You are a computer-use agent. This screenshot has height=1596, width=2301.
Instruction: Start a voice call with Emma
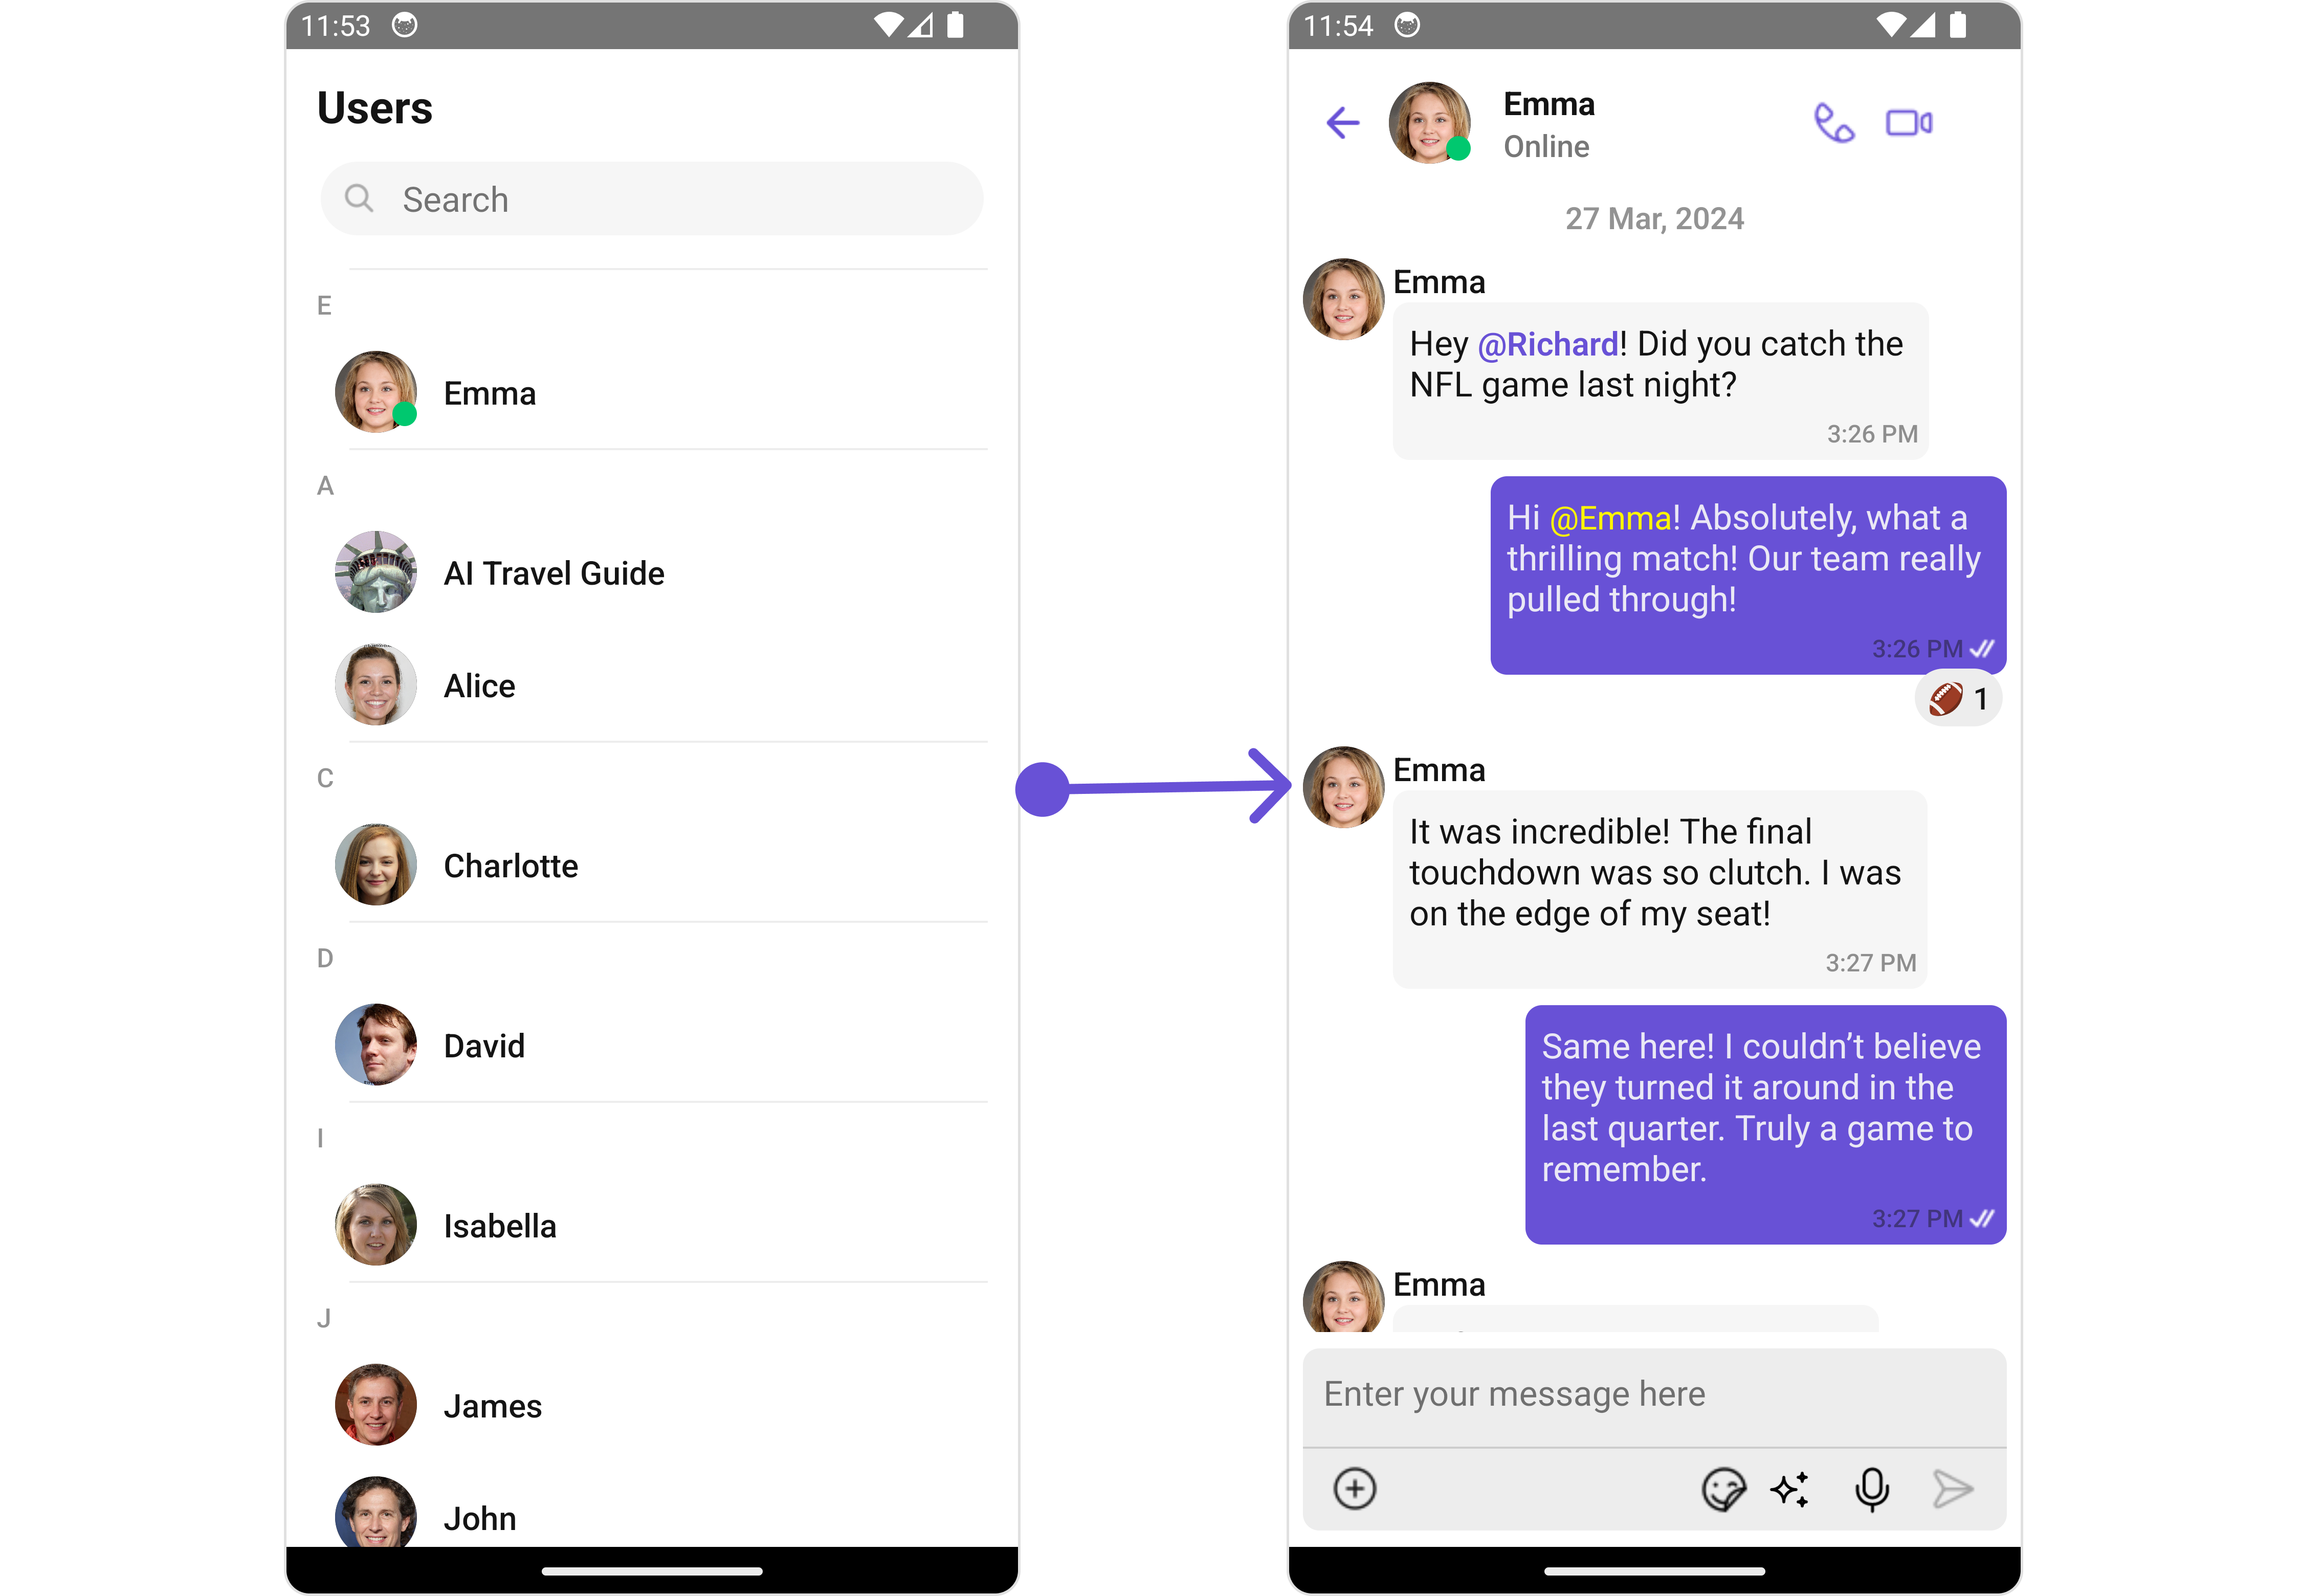[1833, 123]
